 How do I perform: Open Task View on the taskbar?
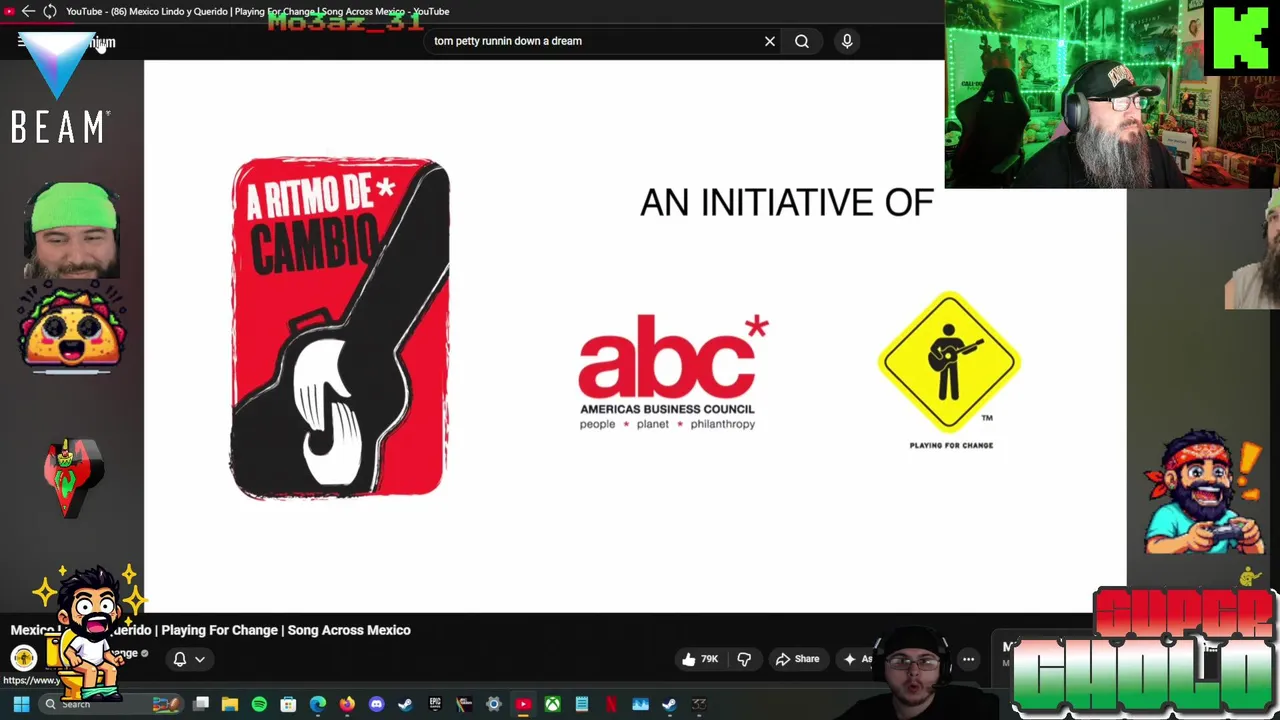pyautogui.click(x=201, y=704)
